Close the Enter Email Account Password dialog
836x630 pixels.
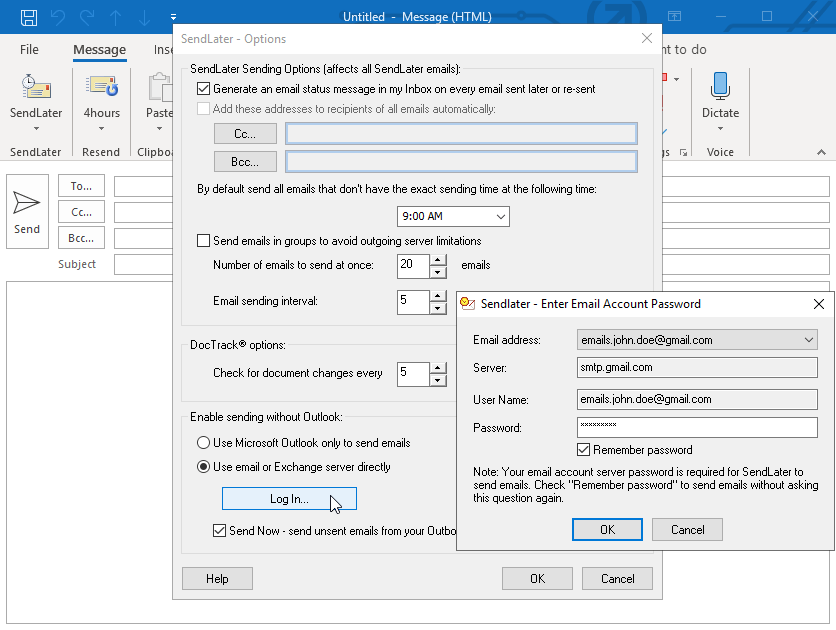[819, 304]
